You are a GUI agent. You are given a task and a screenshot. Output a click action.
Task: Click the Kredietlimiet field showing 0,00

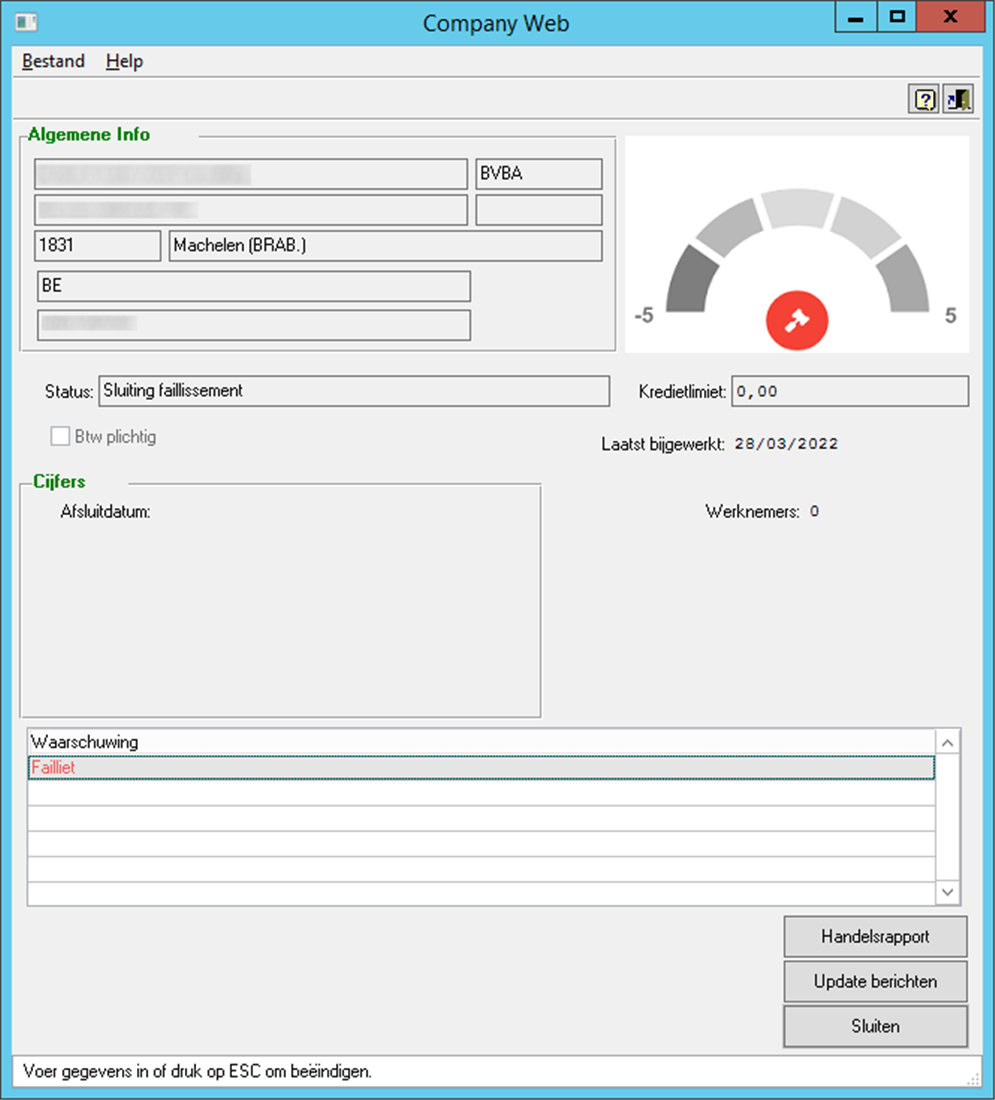[850, 391]
